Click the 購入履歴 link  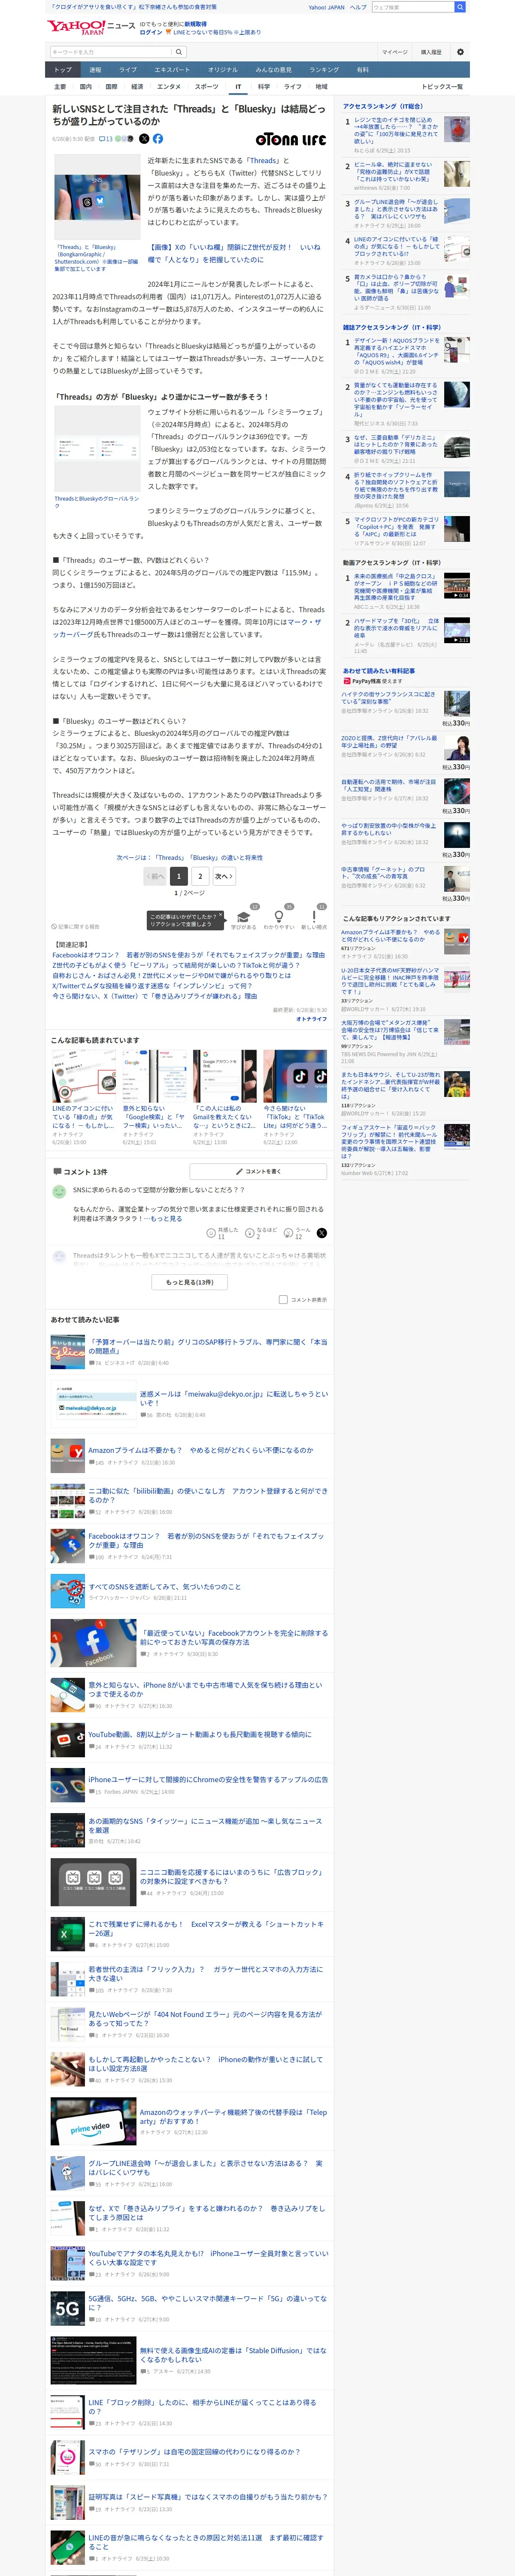click(431, 52)
